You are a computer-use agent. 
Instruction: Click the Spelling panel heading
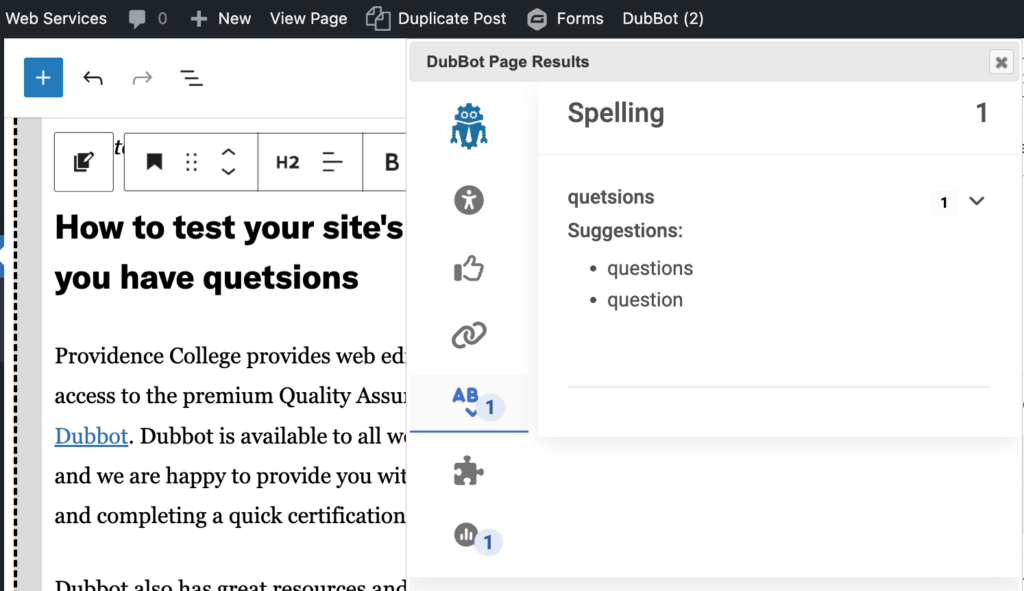(x=616, y=113)
